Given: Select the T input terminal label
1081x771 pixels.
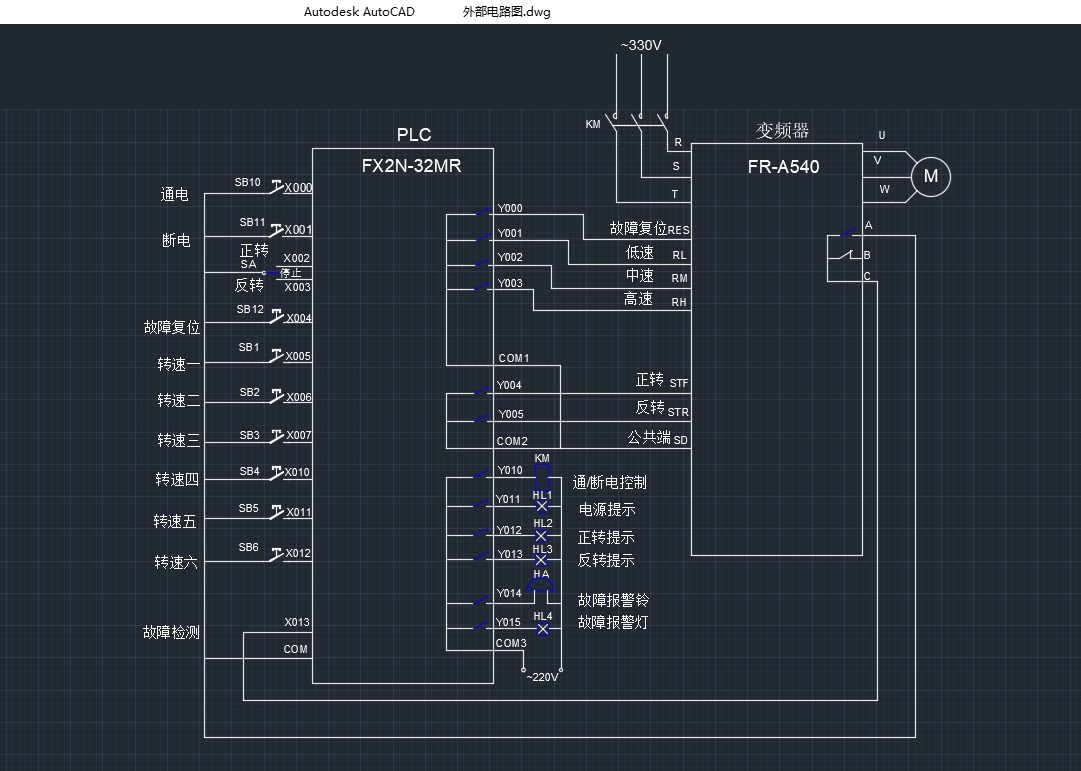Looking at the screenshot, I should click(x=675, y=194).
